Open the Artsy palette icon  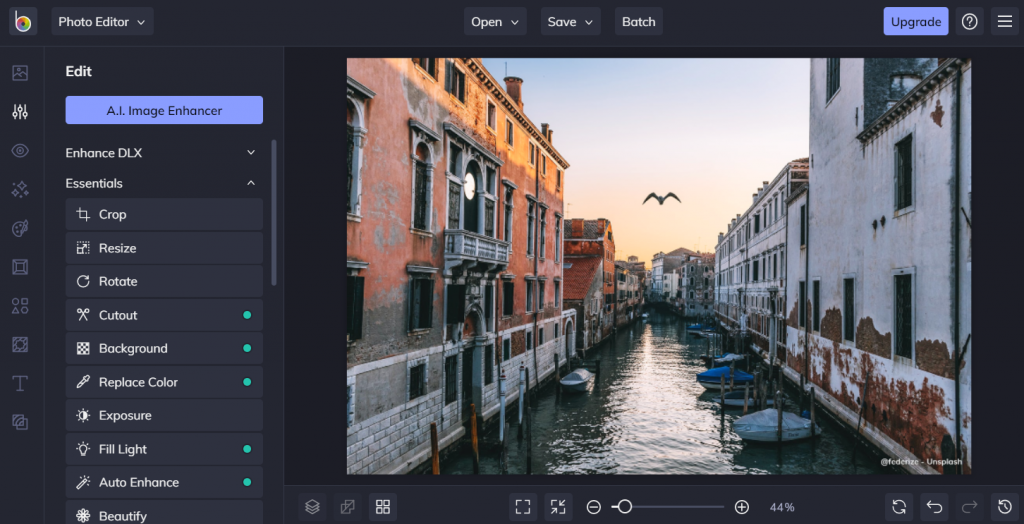20,229
